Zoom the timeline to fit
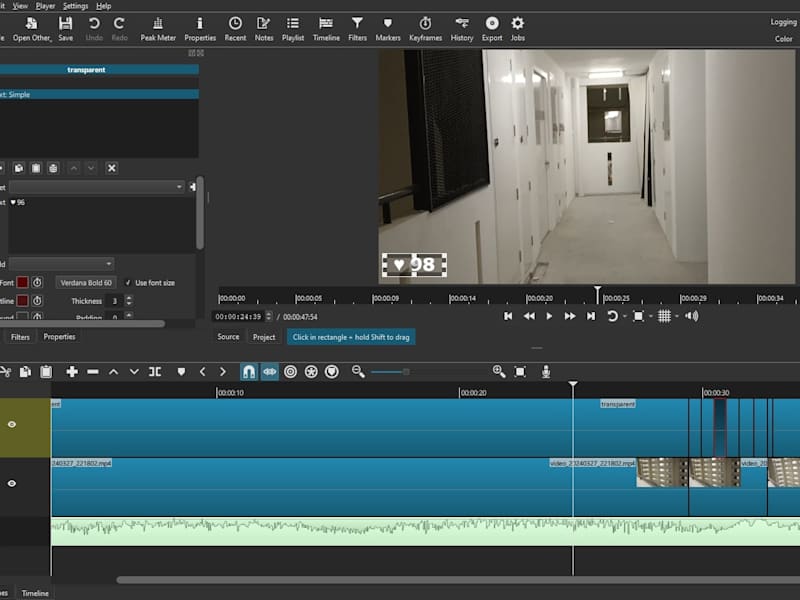 [520, 371]
